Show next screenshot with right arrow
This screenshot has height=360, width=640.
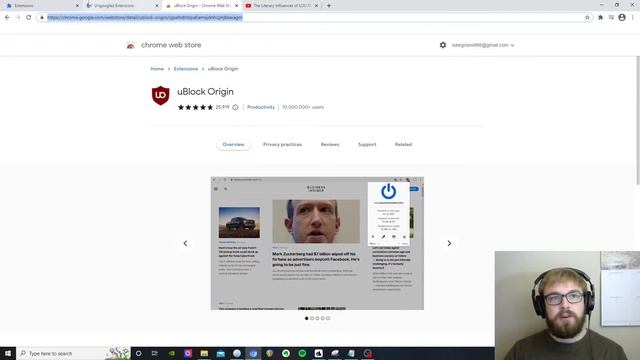[449, 243]
